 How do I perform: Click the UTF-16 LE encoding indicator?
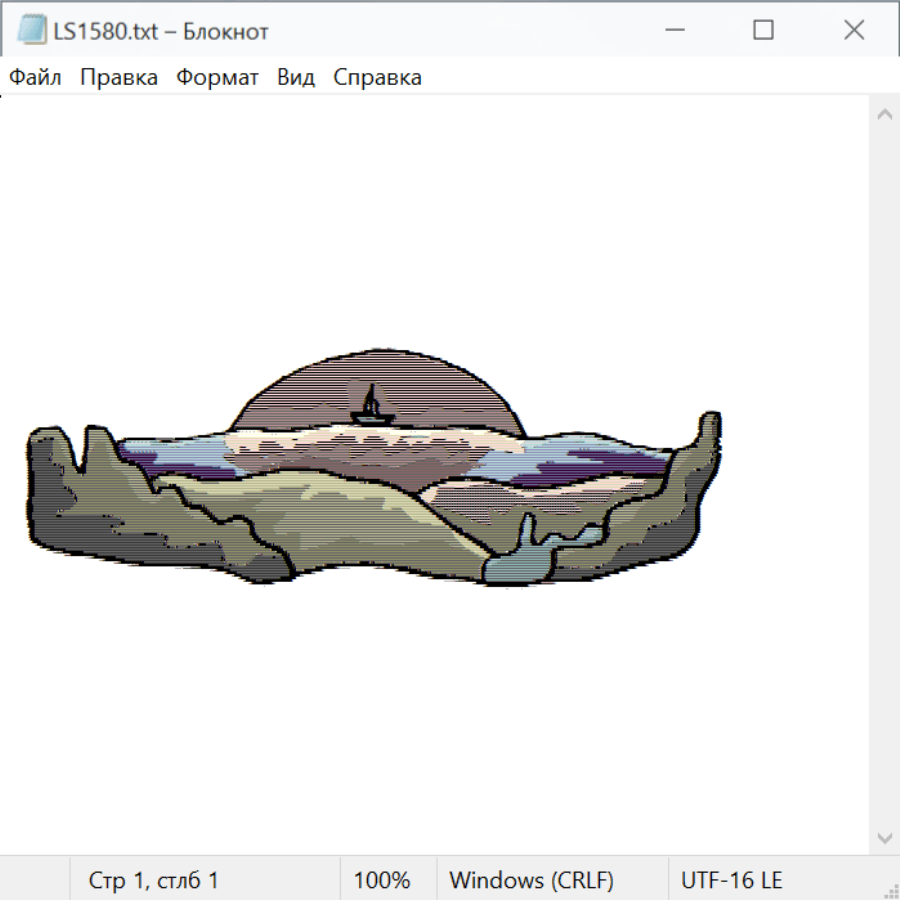click(x=731, y=880)
